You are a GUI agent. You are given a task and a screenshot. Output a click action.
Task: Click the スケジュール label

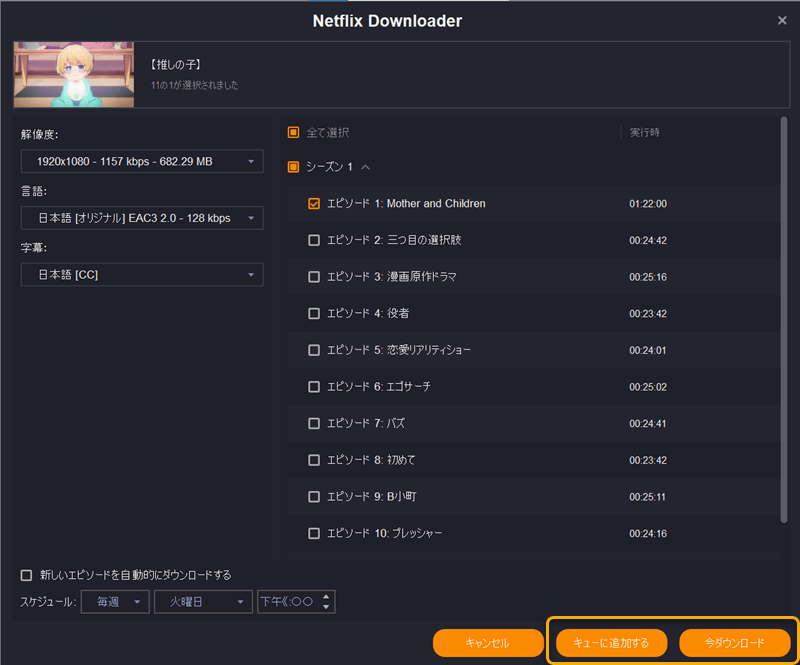48,602
